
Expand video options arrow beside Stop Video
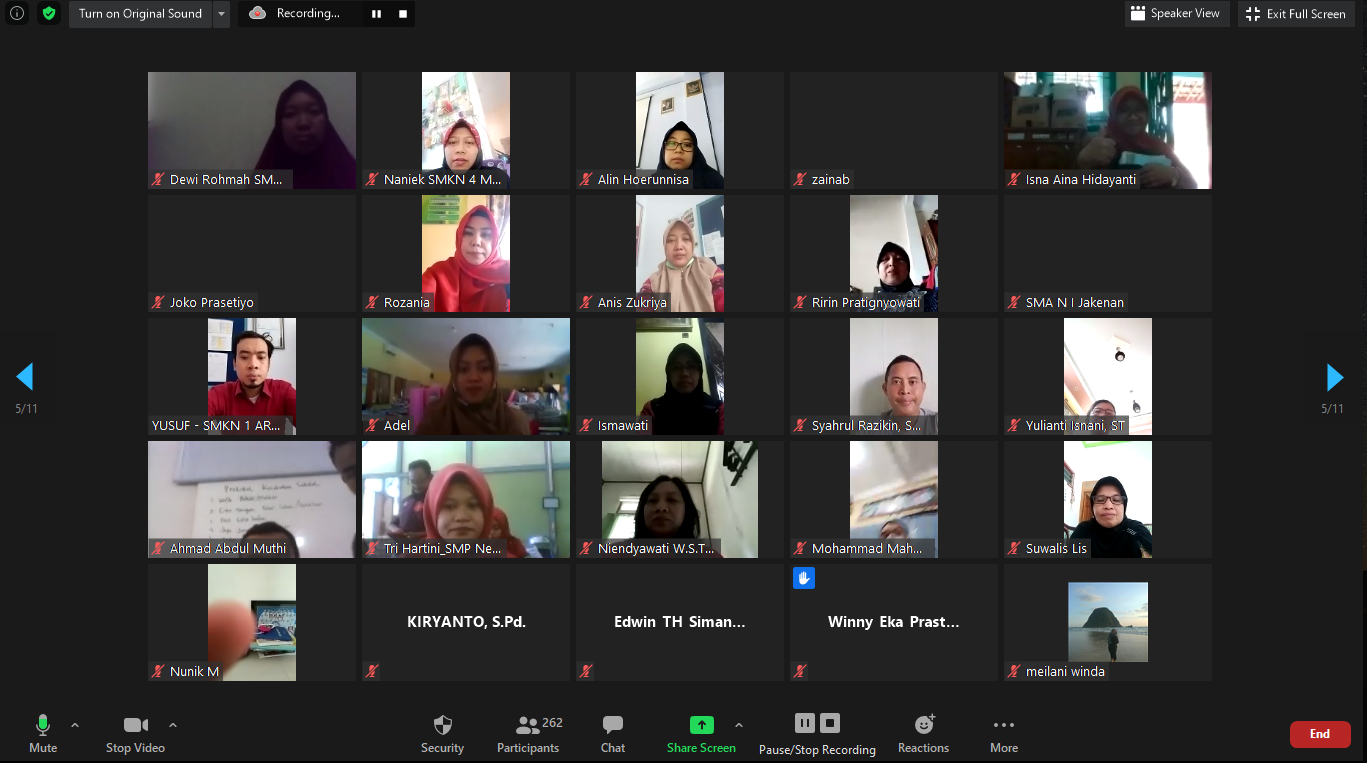click(173, 725)
